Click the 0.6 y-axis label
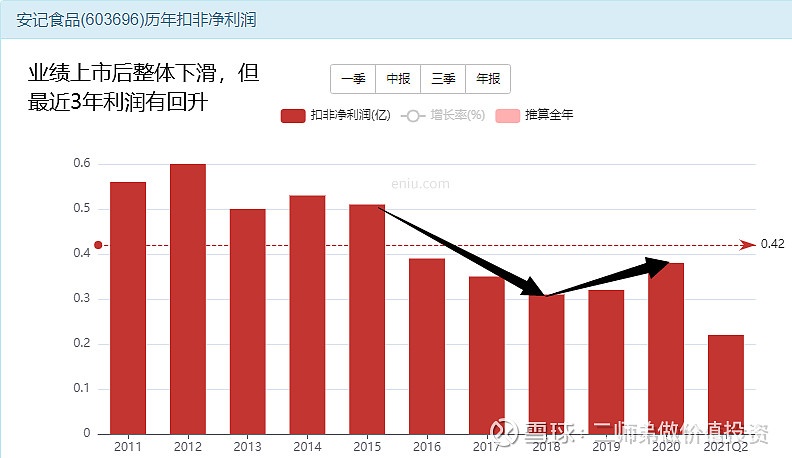The width and height of the screenshot is (792, 458). 82,163
